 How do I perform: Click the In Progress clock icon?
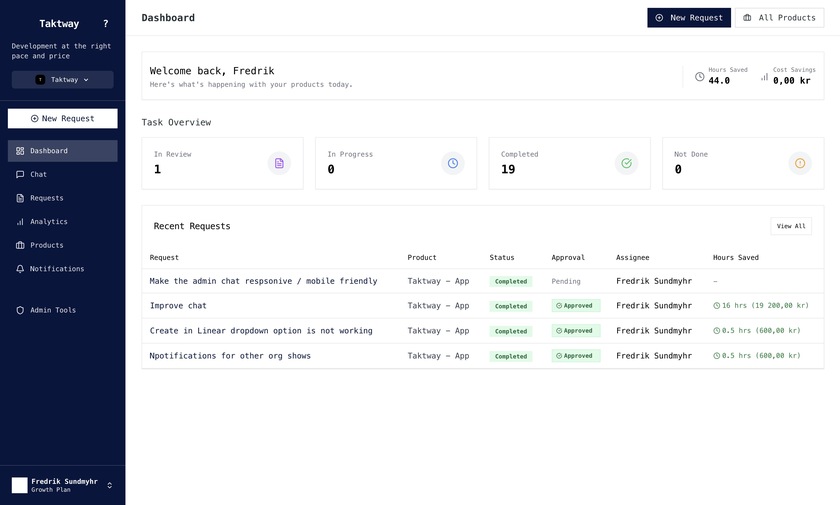pos(453,163)
